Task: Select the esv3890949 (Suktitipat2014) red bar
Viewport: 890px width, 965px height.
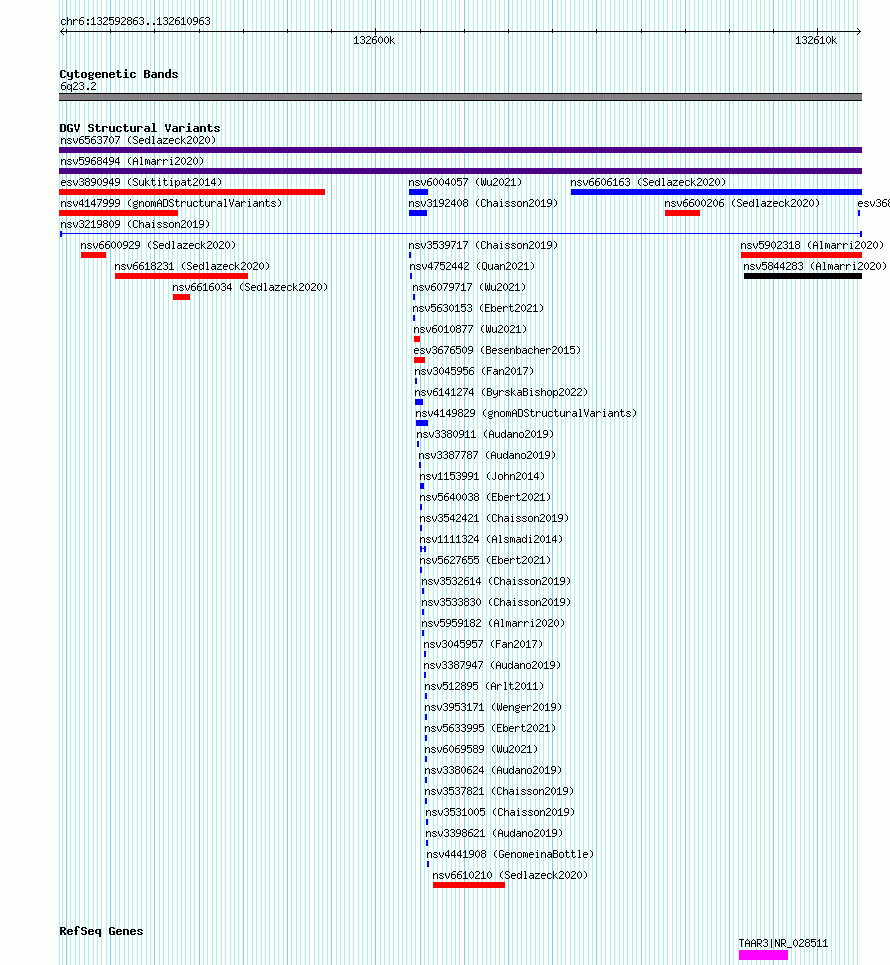Action: 192,192
